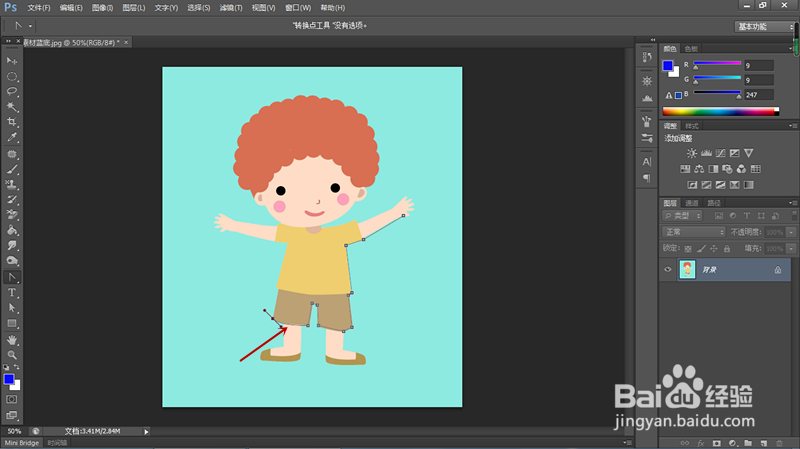Select the Brush tool

[x=12, y=169]
